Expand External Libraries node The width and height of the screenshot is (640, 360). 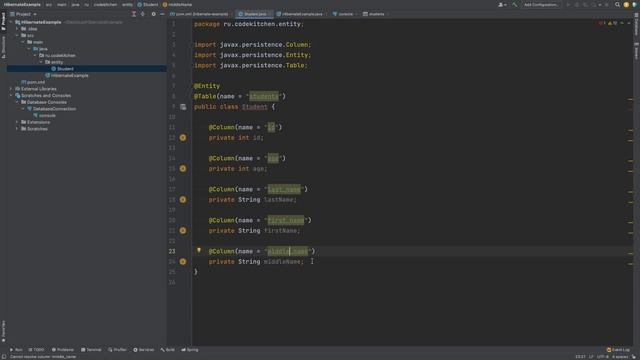pos(11,89)
